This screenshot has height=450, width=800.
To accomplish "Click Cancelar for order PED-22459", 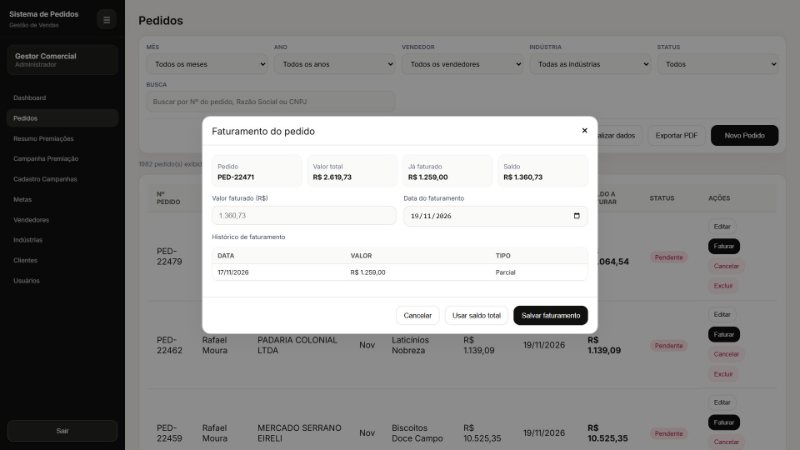I will 726,442.
